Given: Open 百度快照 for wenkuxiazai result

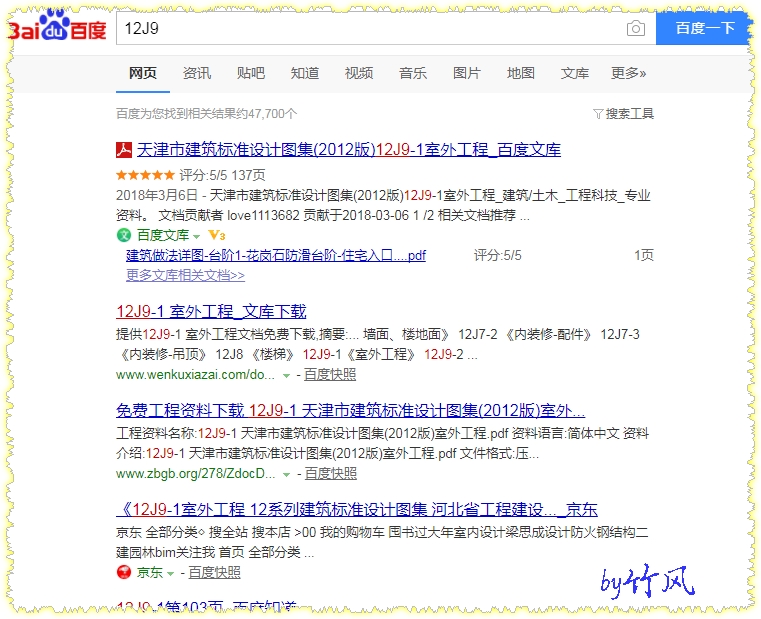Looking at the screenshot, I should (330, 375).
